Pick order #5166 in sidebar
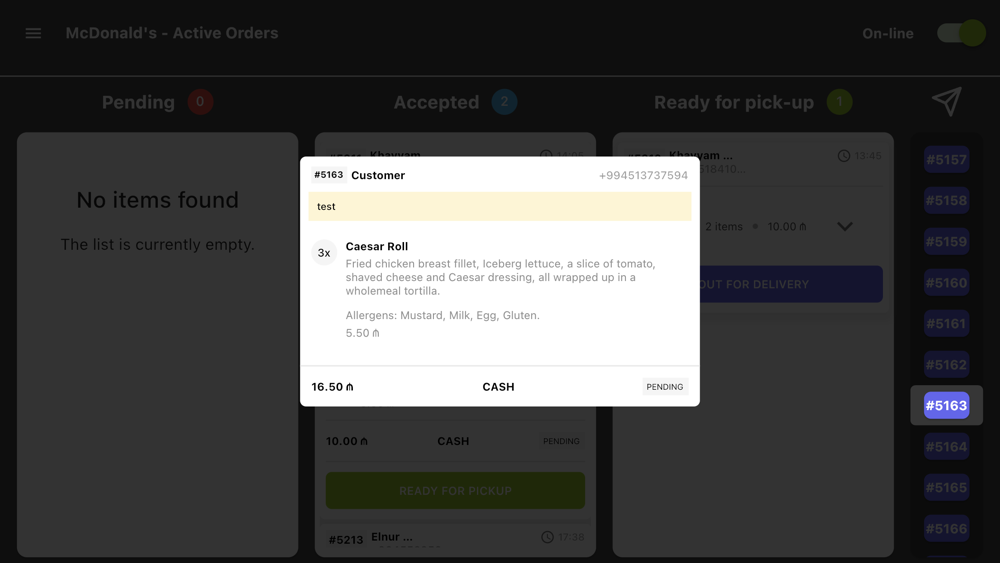Image resolution: width=1000 pixels, height=563 pixels. 946,529
